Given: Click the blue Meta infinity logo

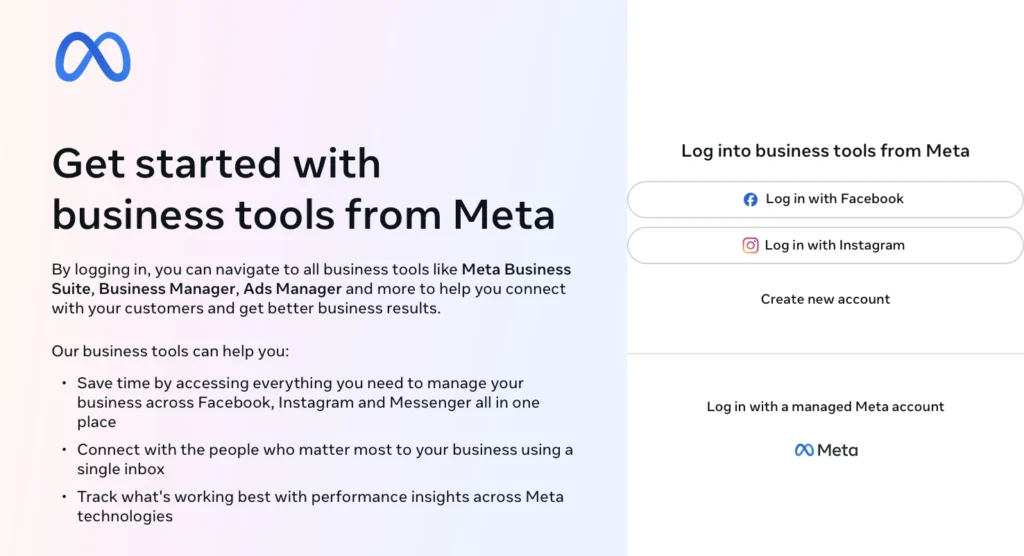Looking at the screenshot, I should click(x=93, y=57).
